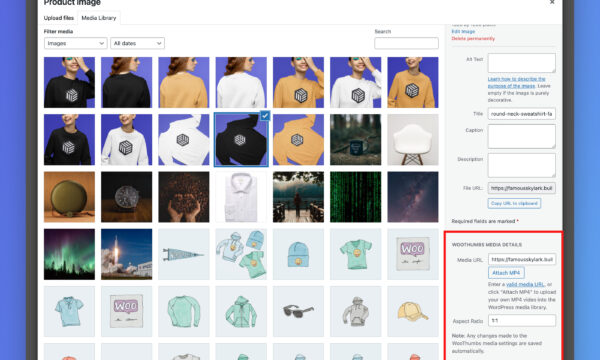Select the black sweatshirt back-view thumbnail
Screen dimensions: 600x360
pyautogui.click(x=127, y=82)
